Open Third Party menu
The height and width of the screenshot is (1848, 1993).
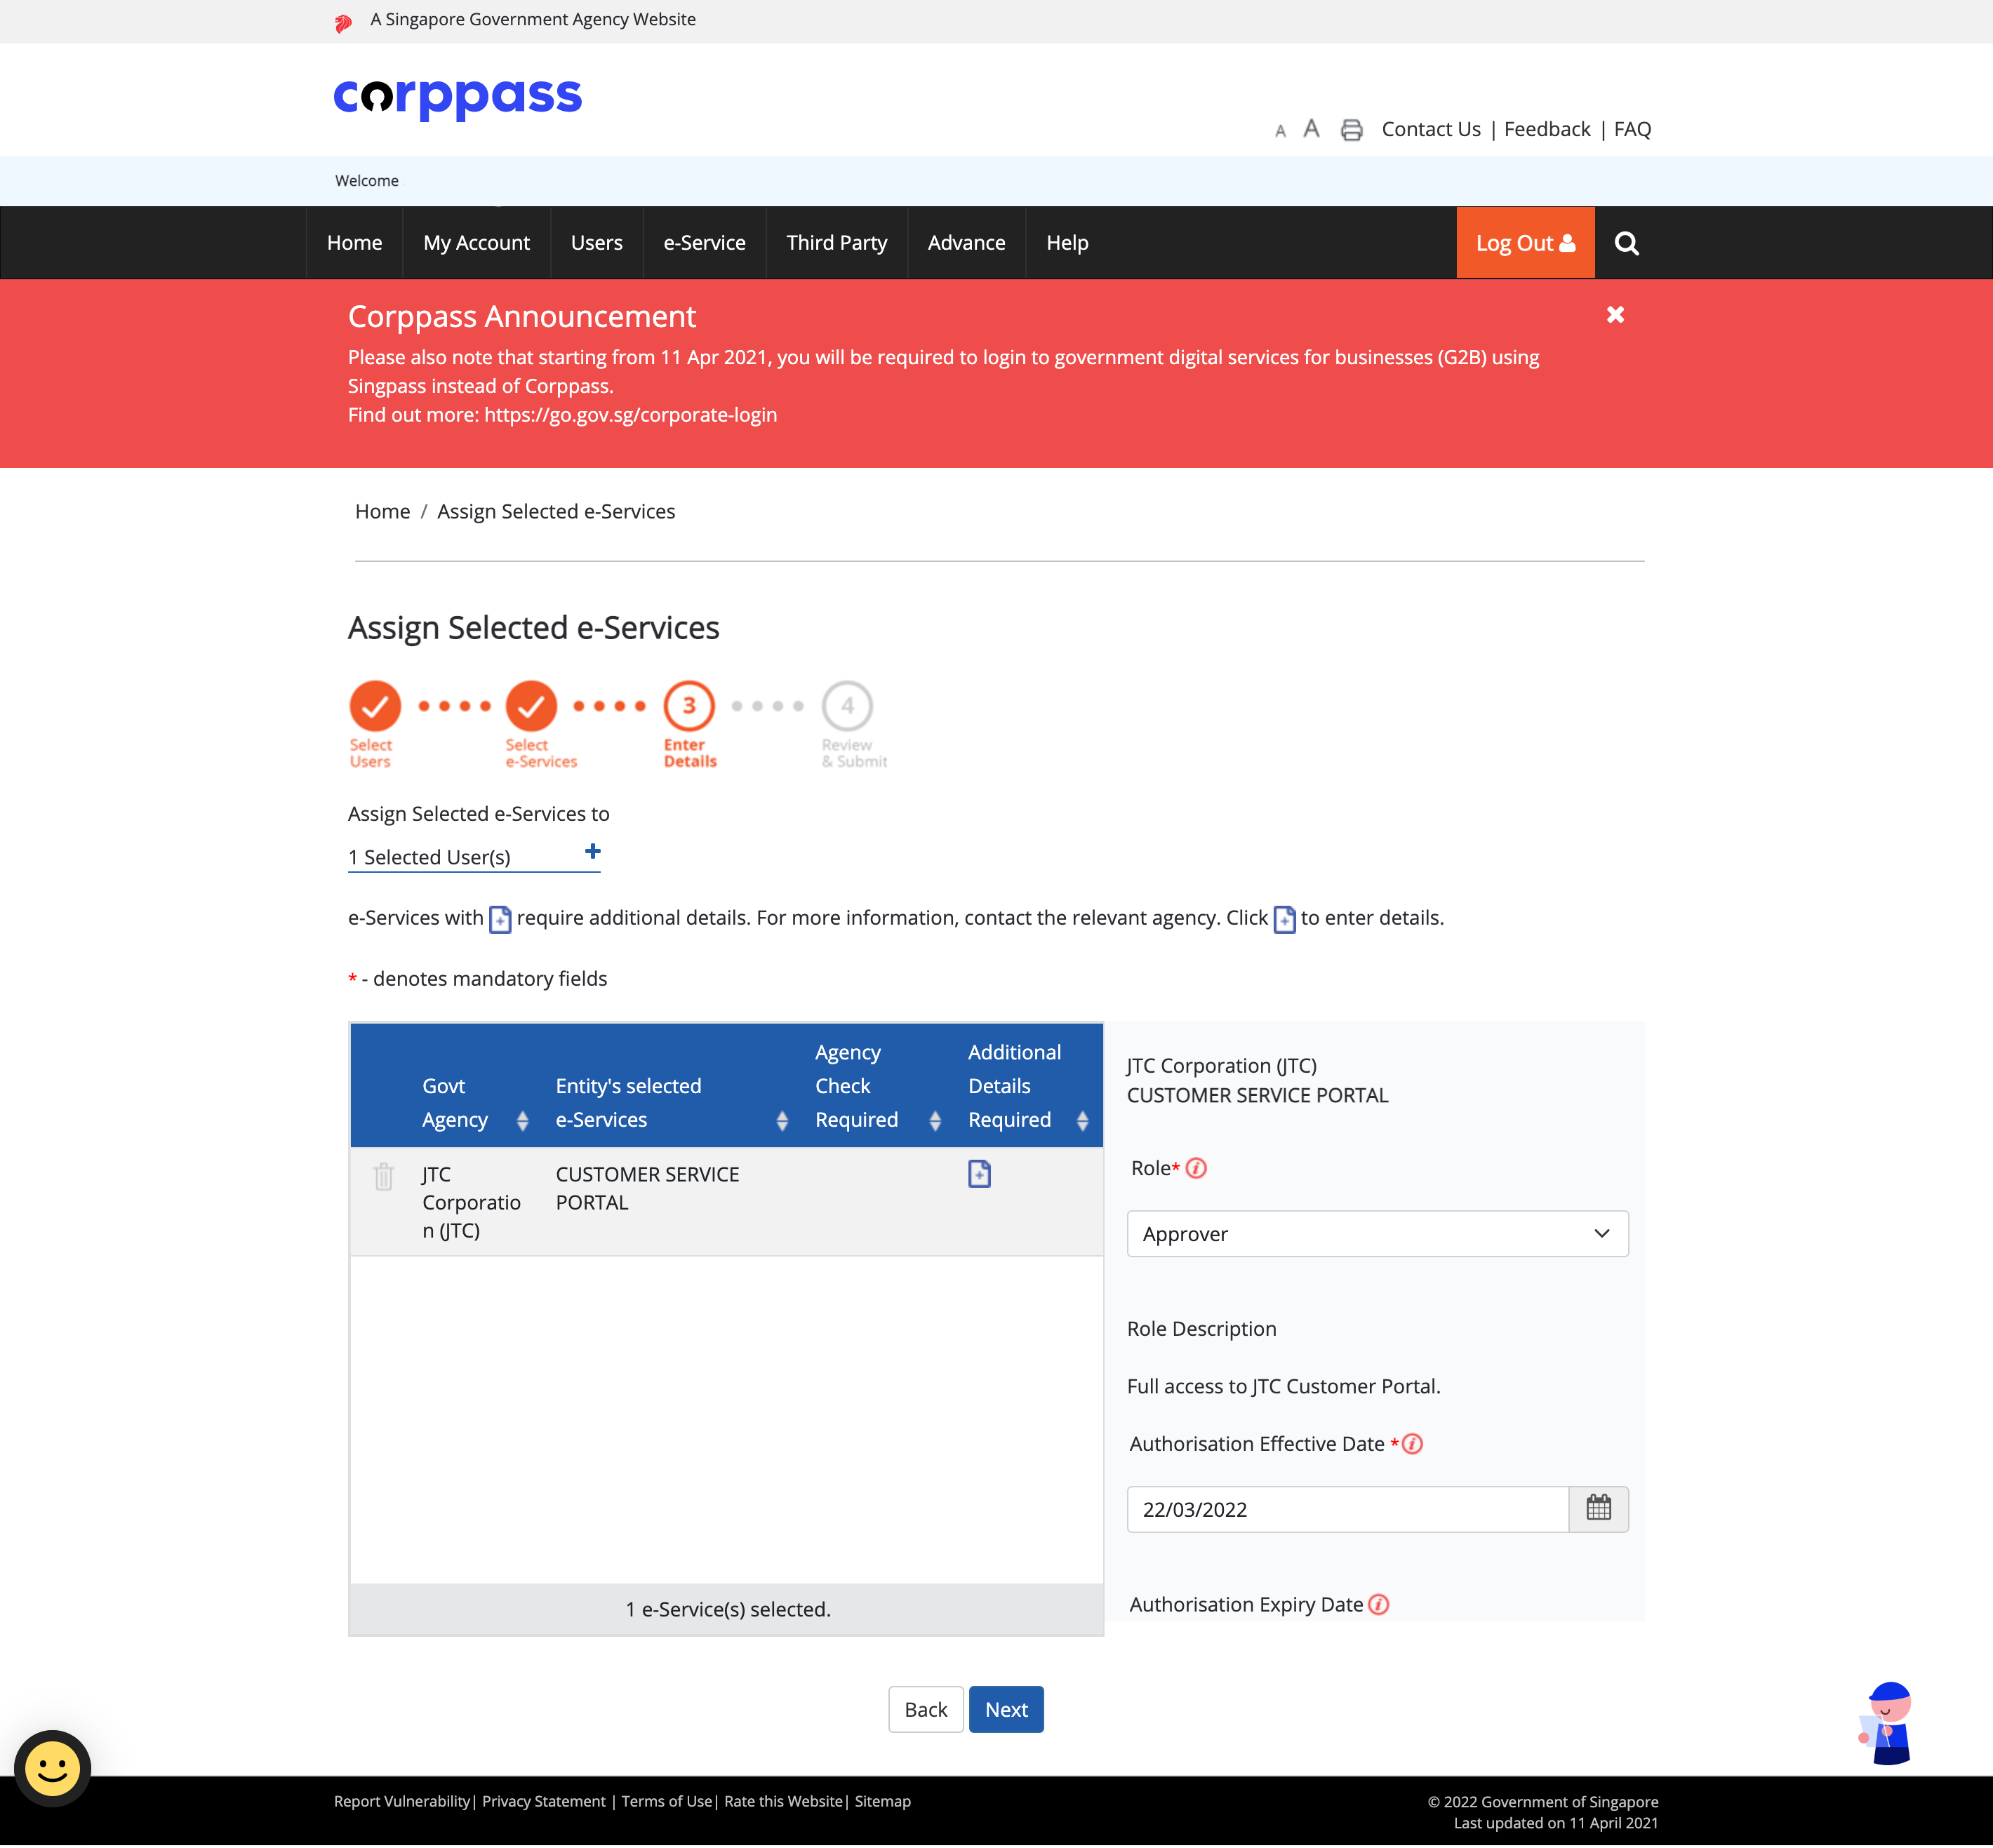836,243
